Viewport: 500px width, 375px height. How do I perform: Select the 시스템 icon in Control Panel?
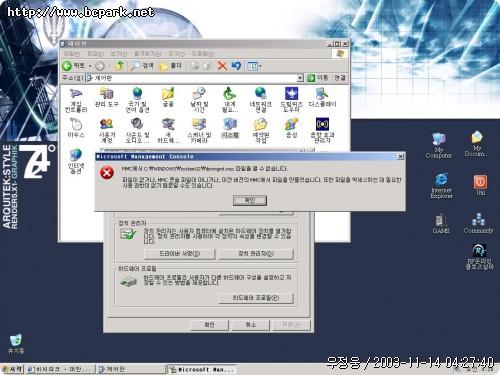point(230,128)
